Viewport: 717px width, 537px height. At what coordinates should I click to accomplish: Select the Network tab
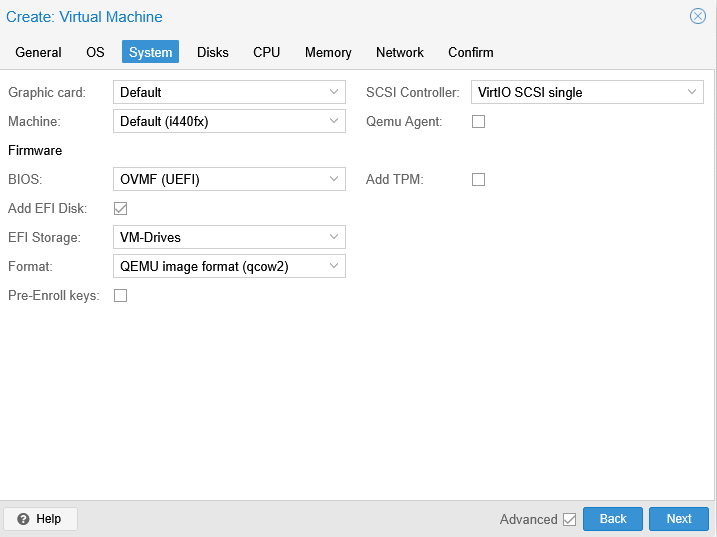click(x=400, y=52)
